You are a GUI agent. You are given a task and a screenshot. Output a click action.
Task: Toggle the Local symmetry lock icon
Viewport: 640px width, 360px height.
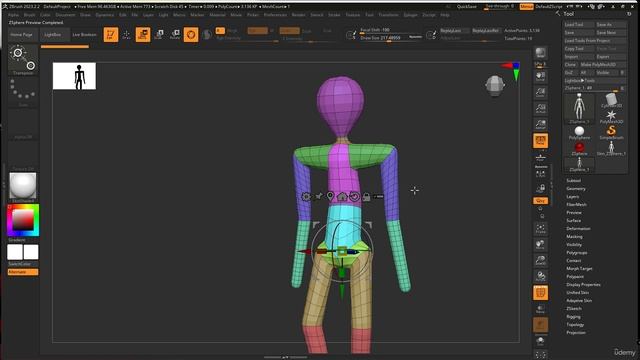540,188
